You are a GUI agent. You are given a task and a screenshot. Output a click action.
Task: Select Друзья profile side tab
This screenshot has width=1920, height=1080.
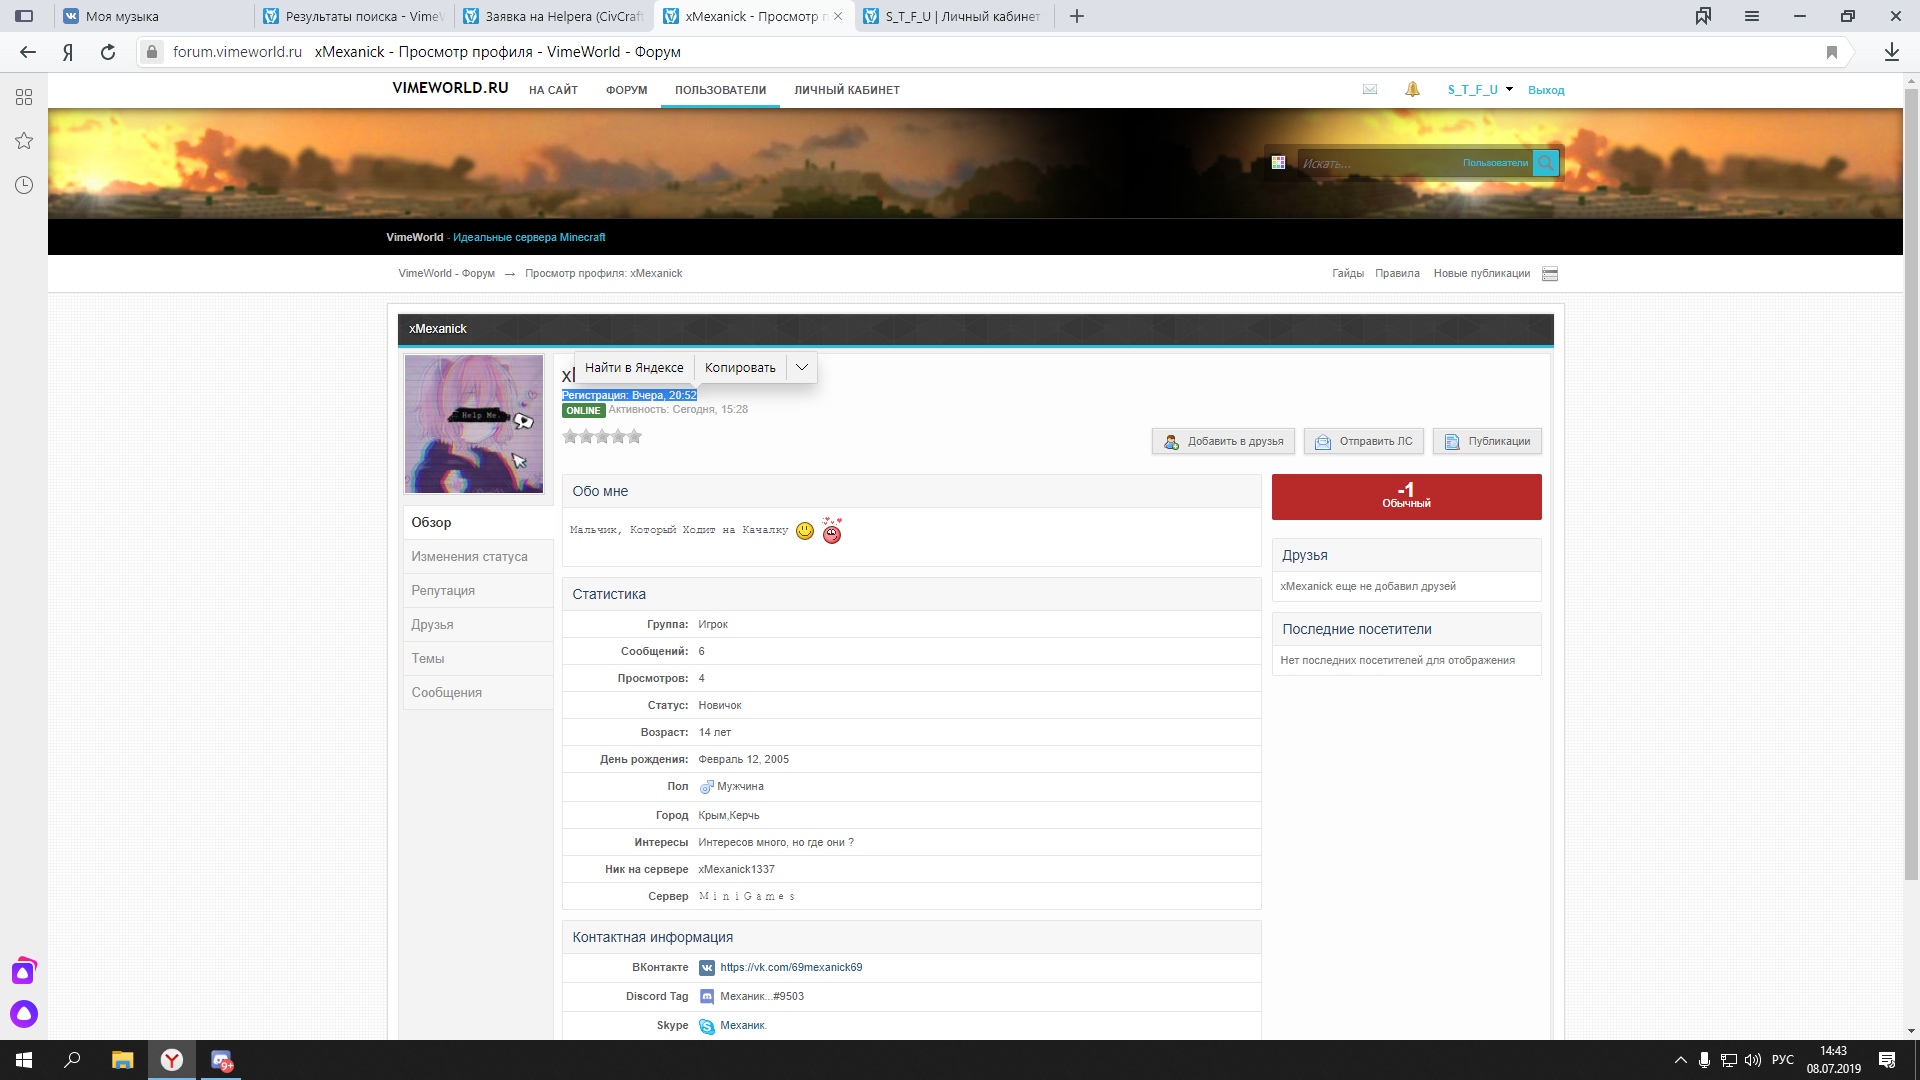(x=478, y=625)
